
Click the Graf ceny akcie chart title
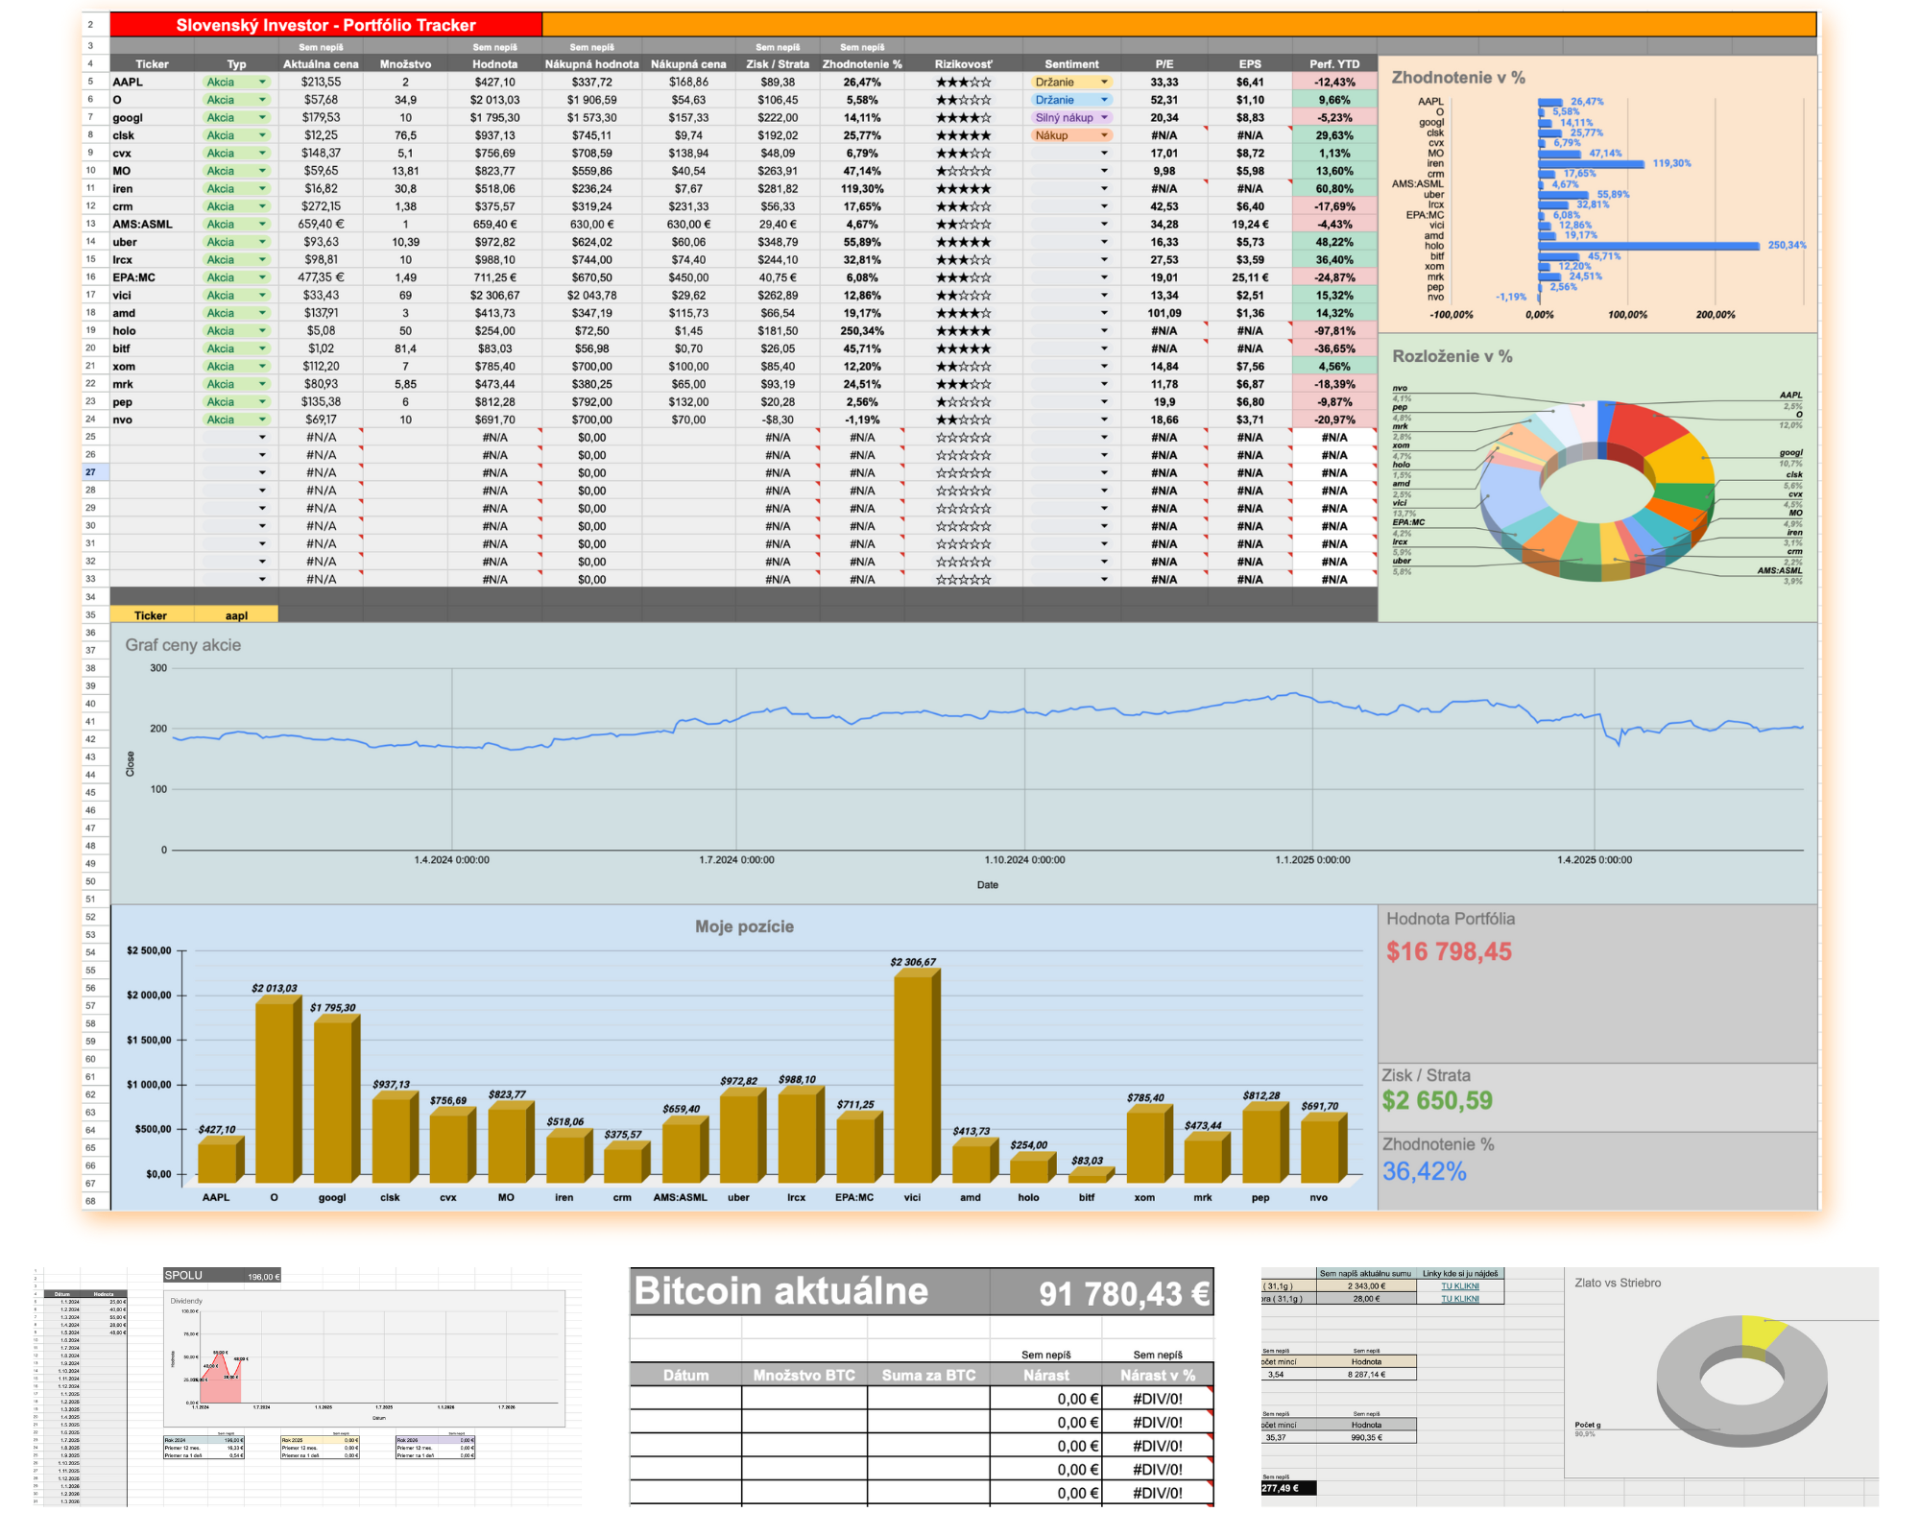(183, 645)
